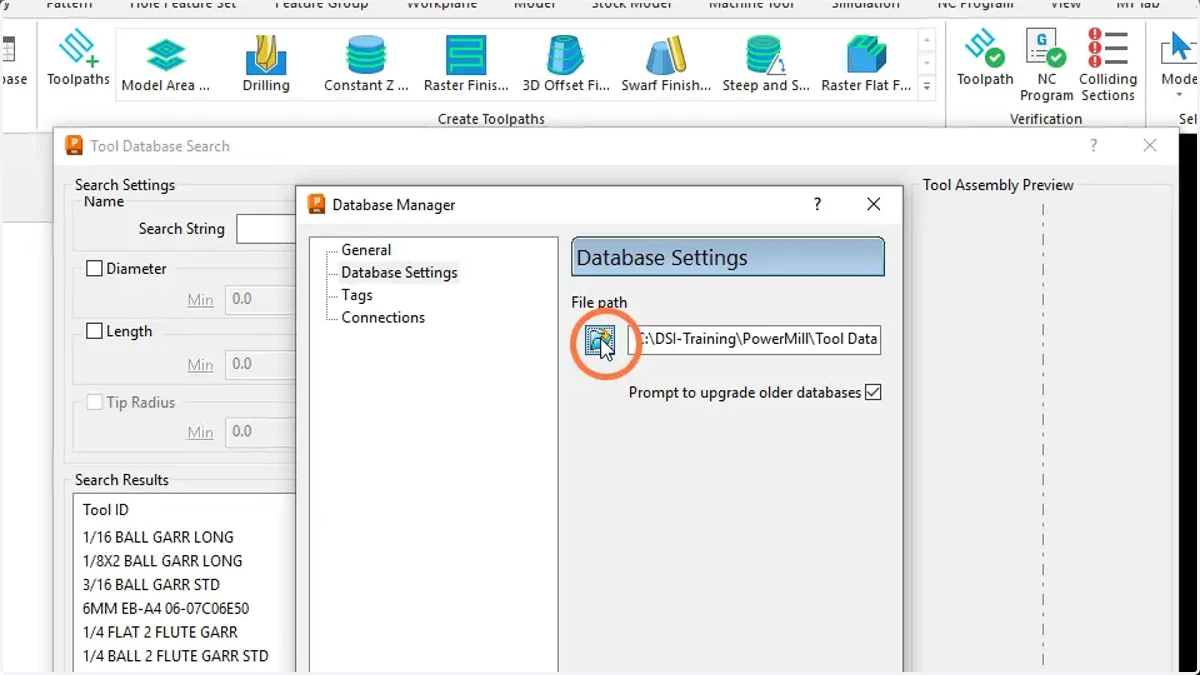The width and height of the screenshot is (1200, 675).
Task: Select tool 1/8X2 BALL GARR LONG
Action: [162, 561]
